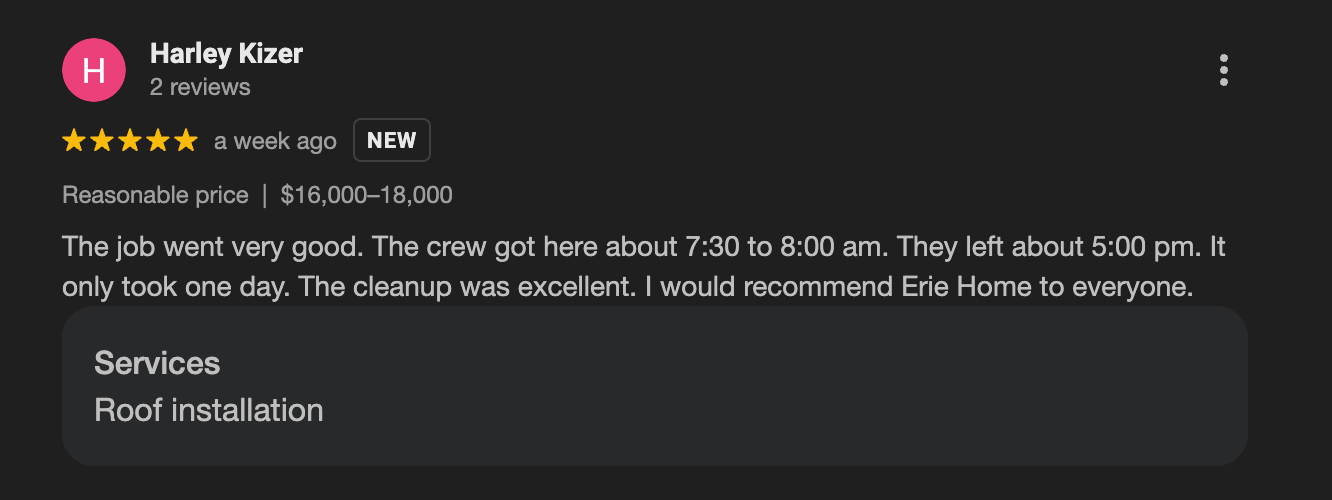Image resolution: width=1332 pixels, height=500 pixels.
Task: Select the "Reasonable price" label
Action: pyautogui.click(x=155, y=195)
